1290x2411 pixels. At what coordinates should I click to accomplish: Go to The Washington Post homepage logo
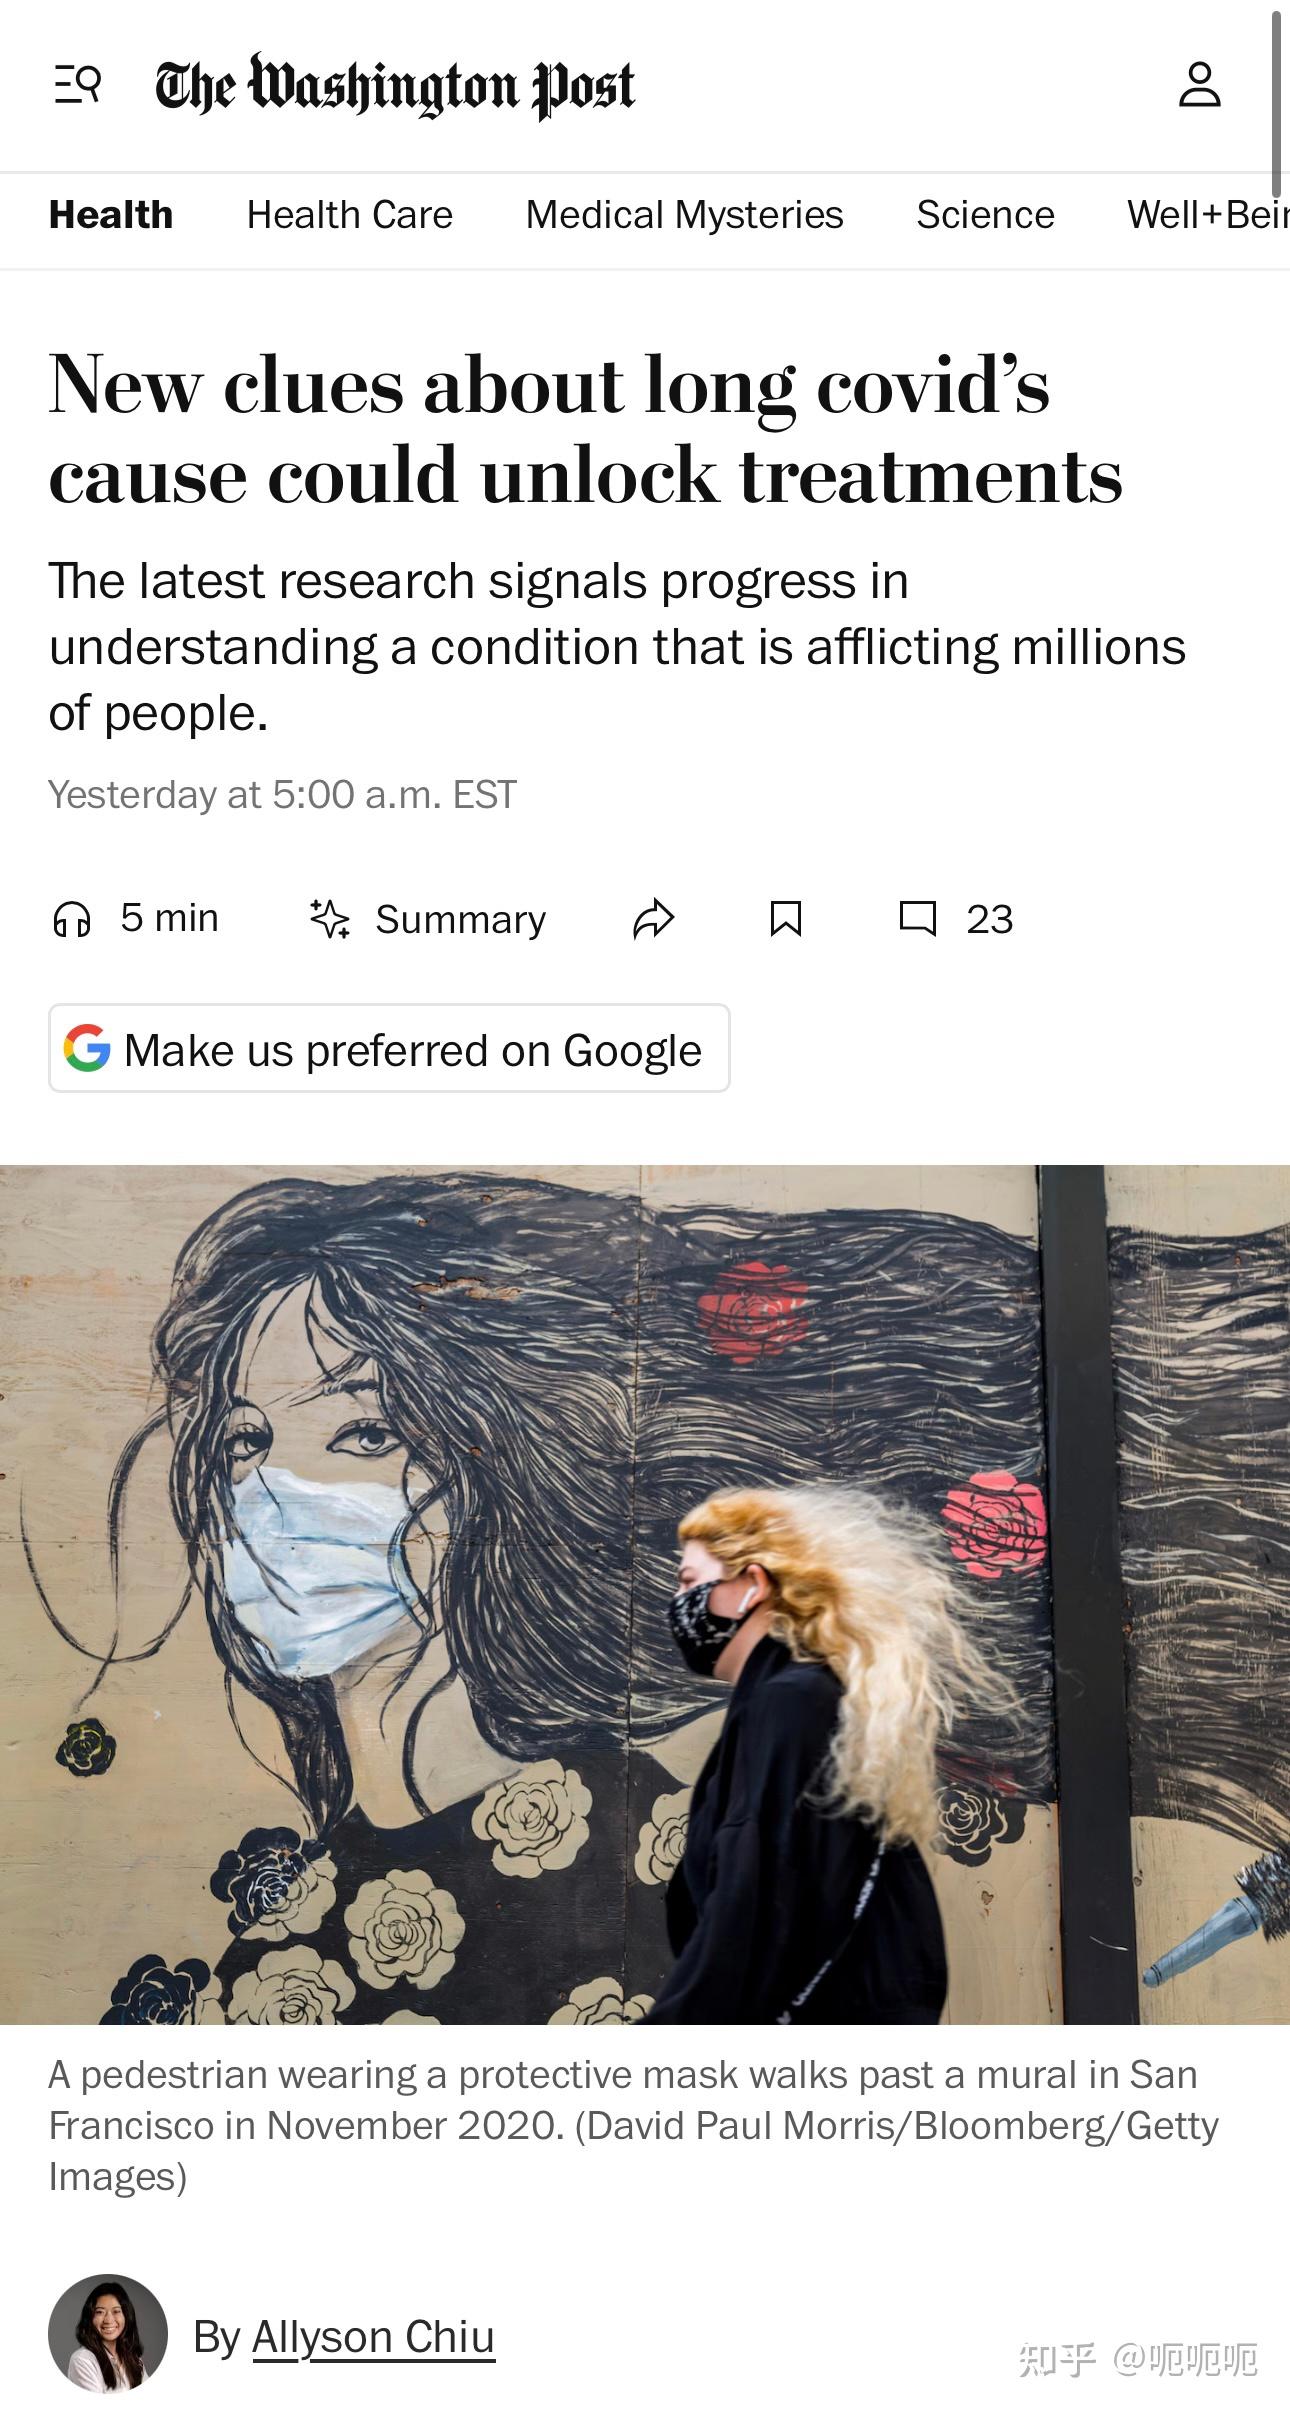pyautogui.click(x=395, y=86)
